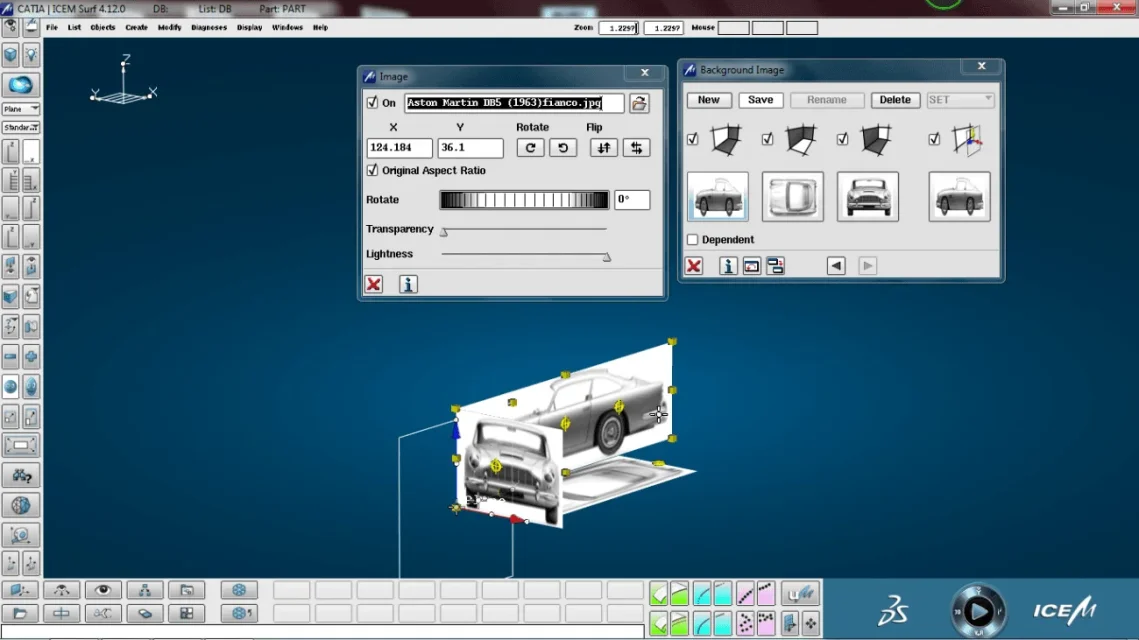The image size is (1139, 640).
Task: Click the New button in Background Image
Action: (708, 100)
